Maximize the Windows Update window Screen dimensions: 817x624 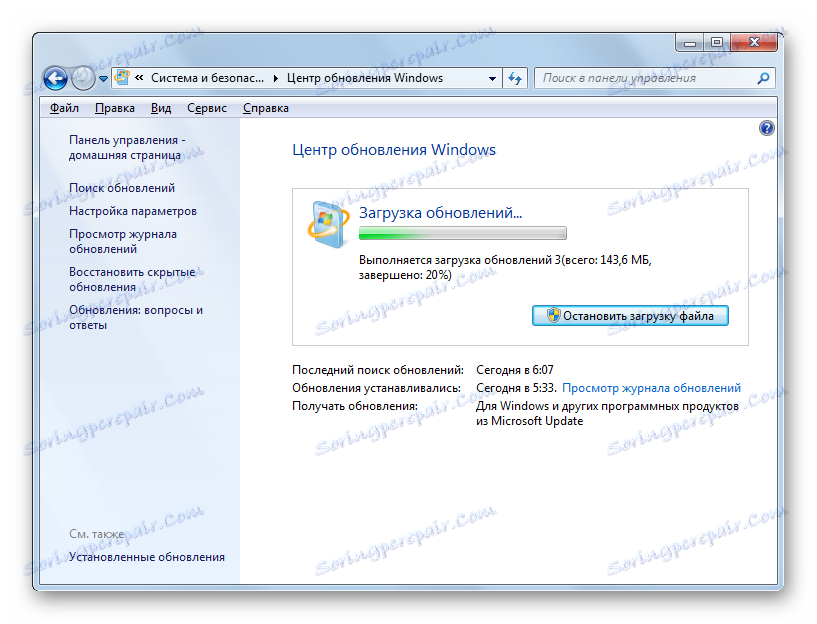tap(717, 43)
